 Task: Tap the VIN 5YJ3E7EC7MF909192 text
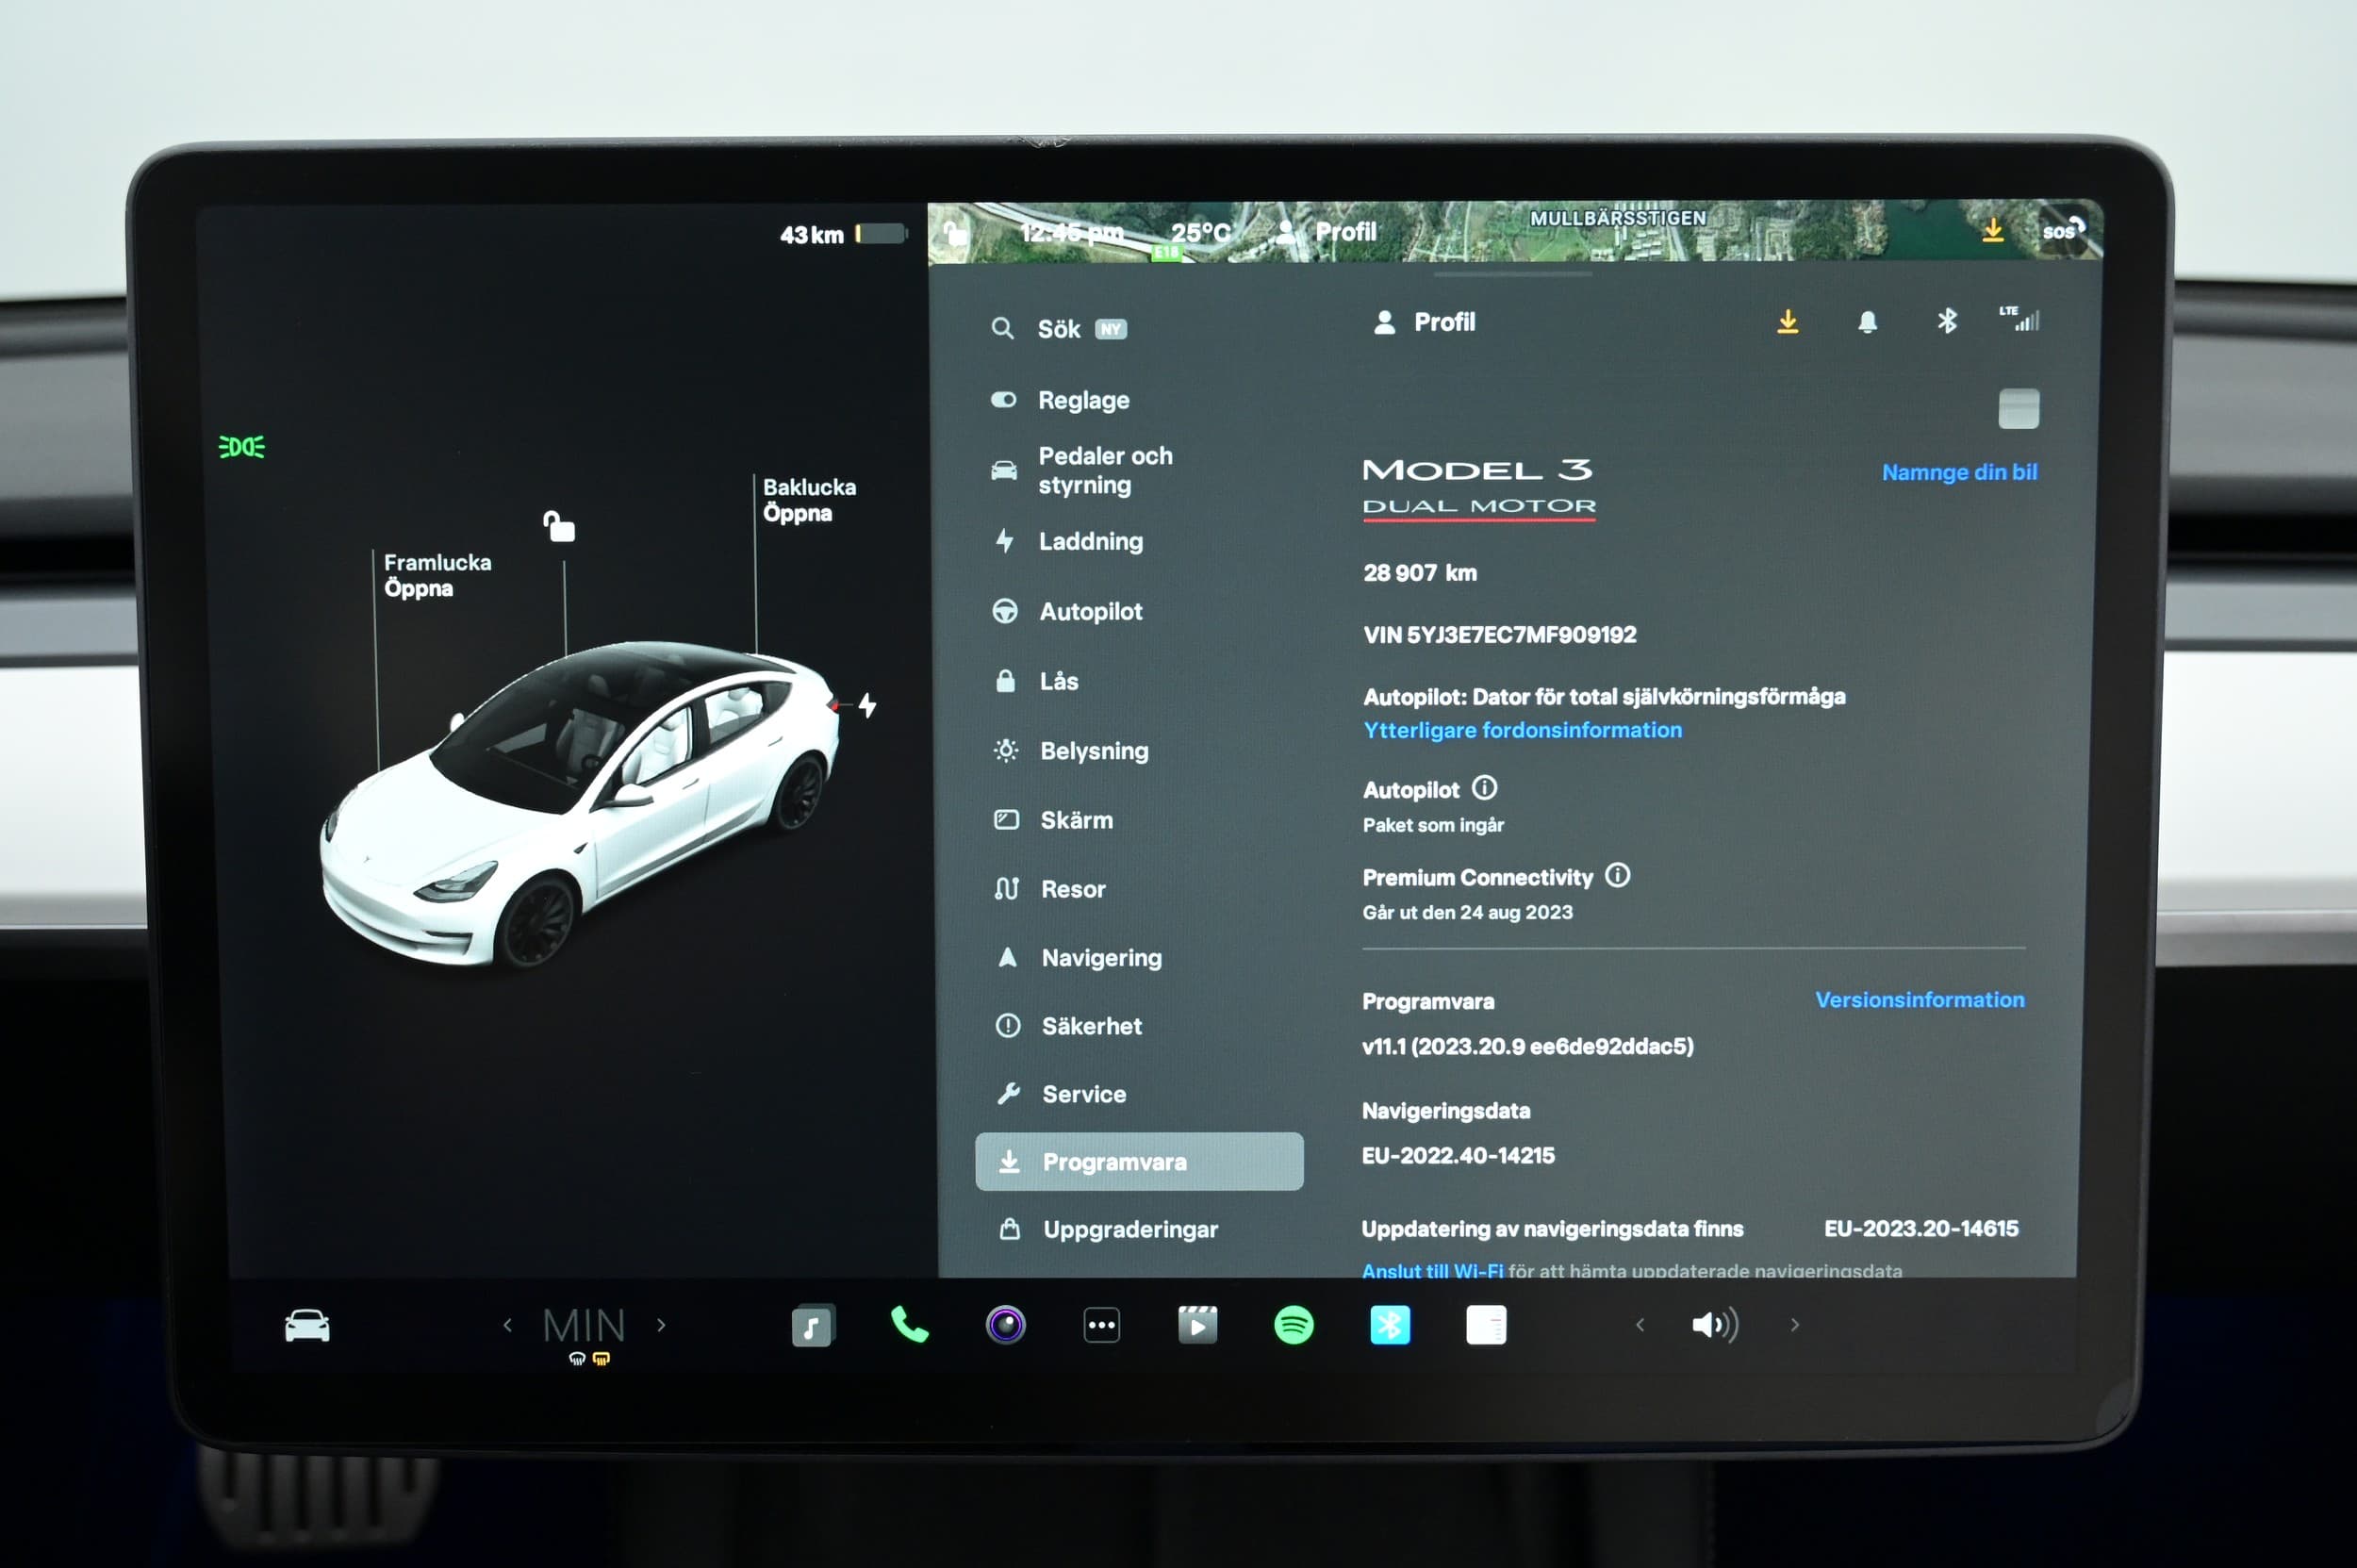pos(1499,634)
